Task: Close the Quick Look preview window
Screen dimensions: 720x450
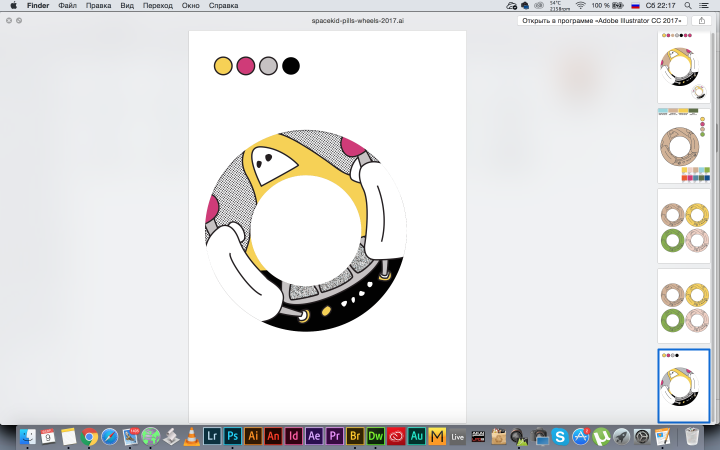Action: [x=9, y=21]
